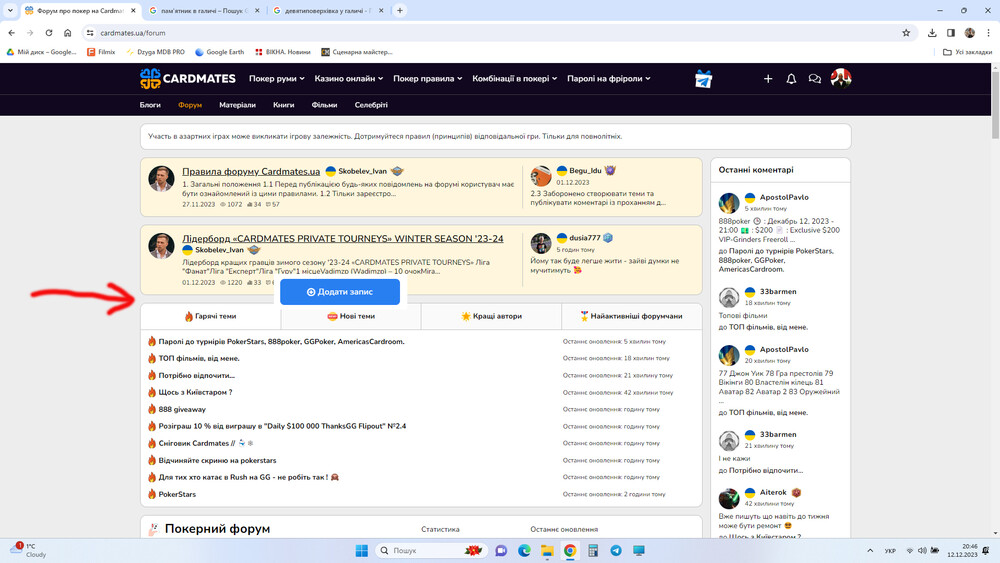The width and height of the screenshot is (1000, 563).
Task: Open the Книги section
Action: [284, 105]
